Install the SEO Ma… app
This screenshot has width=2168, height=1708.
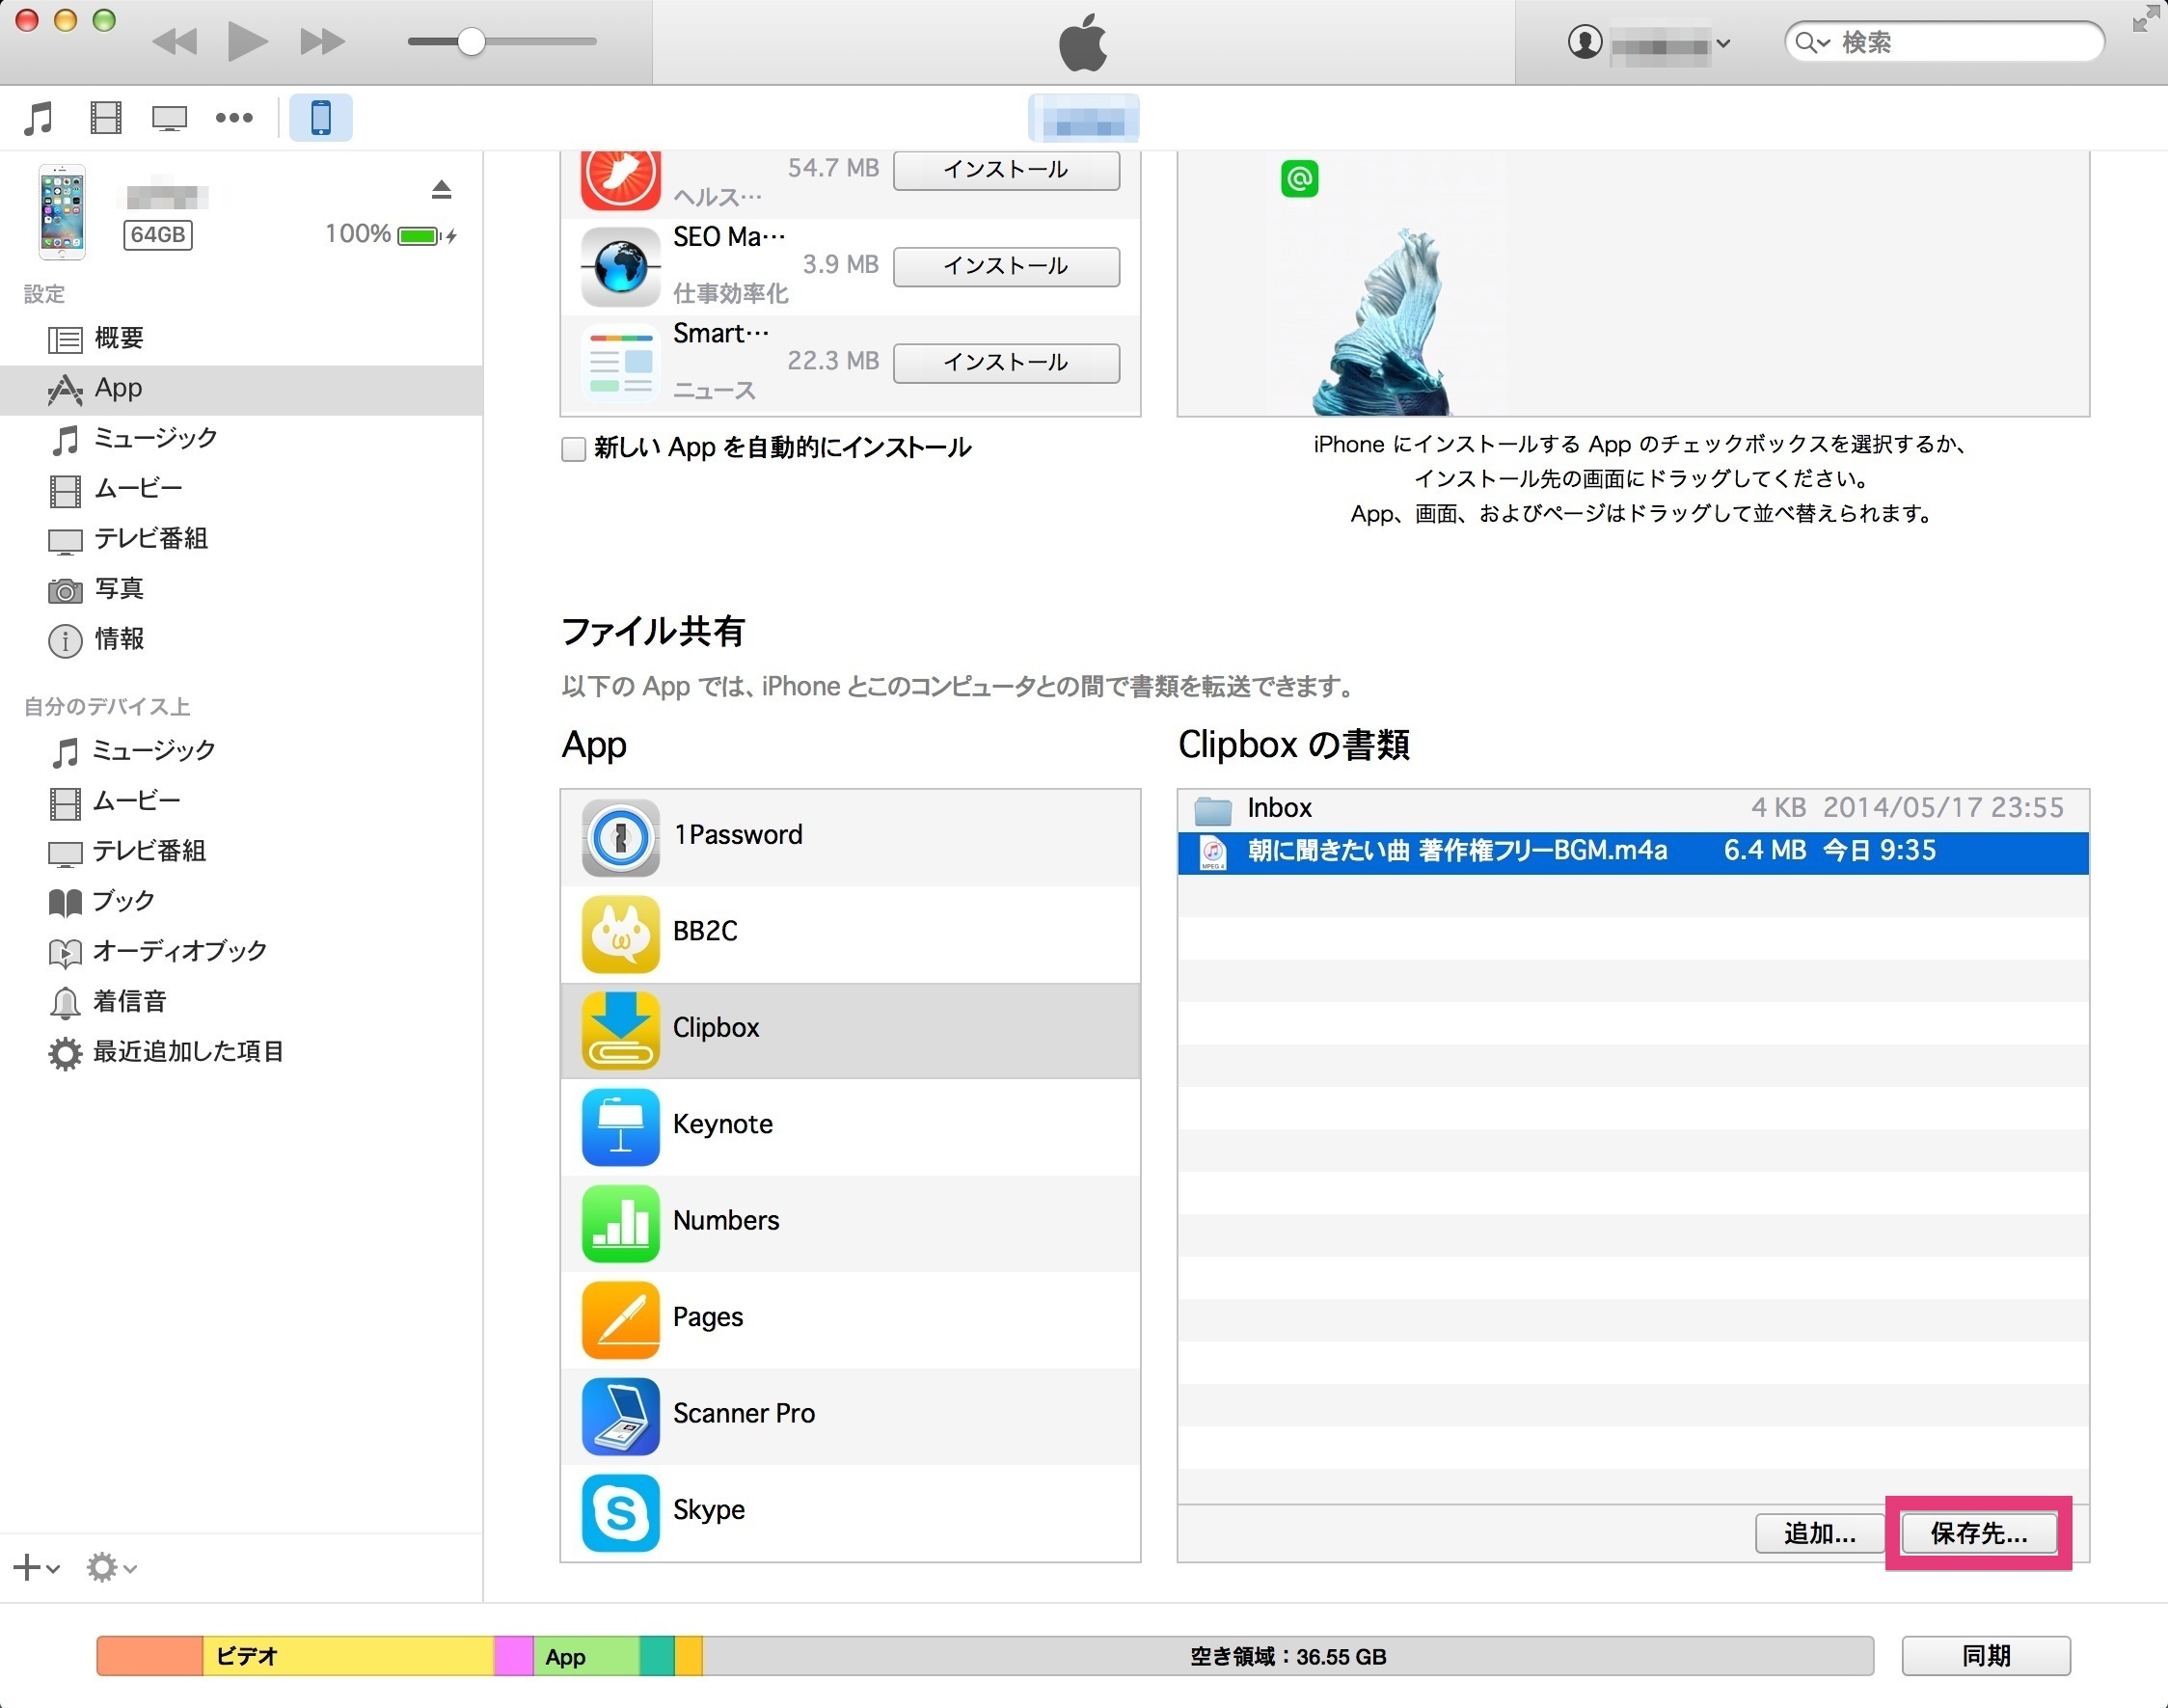coord(1006,266)
